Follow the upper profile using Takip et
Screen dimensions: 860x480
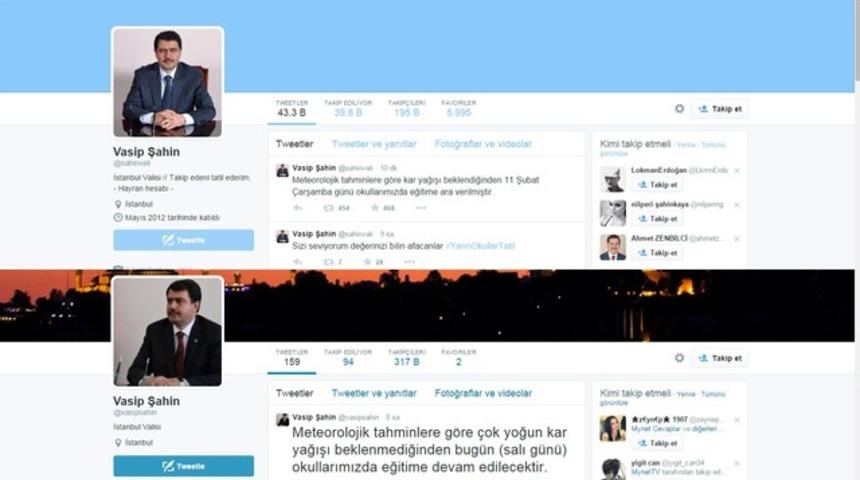point(719,108)
